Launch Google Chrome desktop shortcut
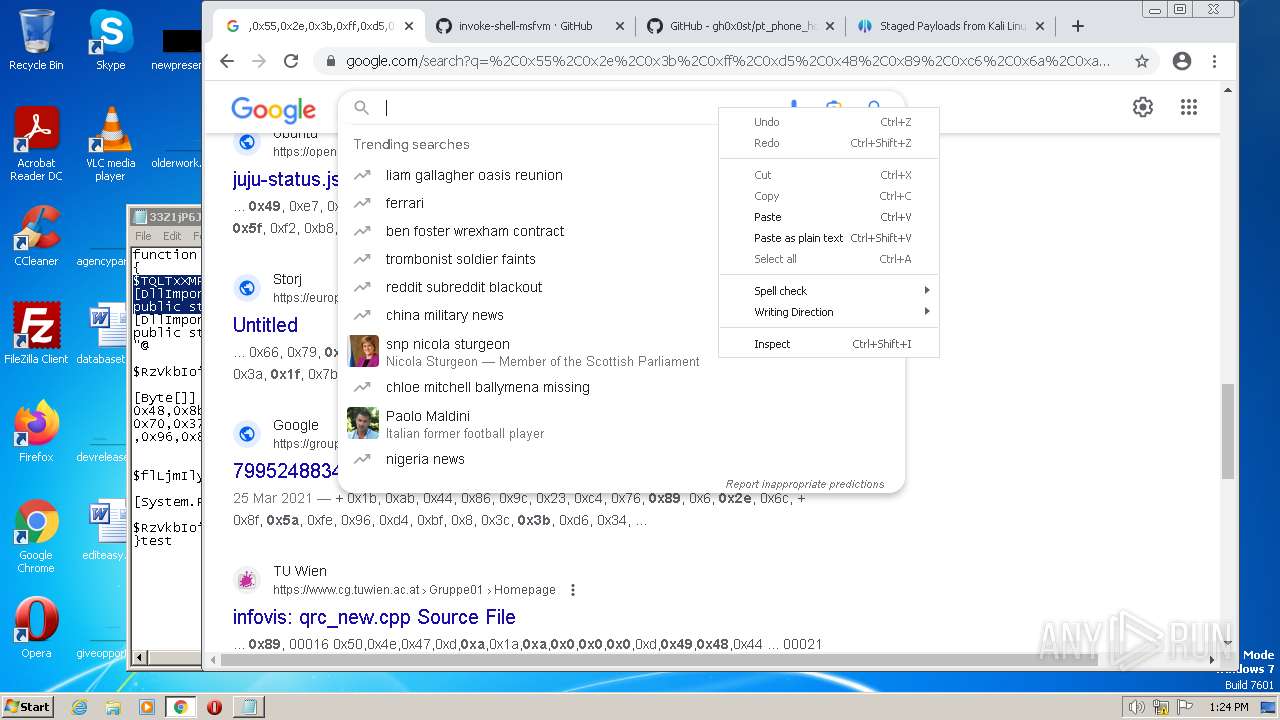Viewport: 1280px width, 720px height. click(x=36, y=536)
